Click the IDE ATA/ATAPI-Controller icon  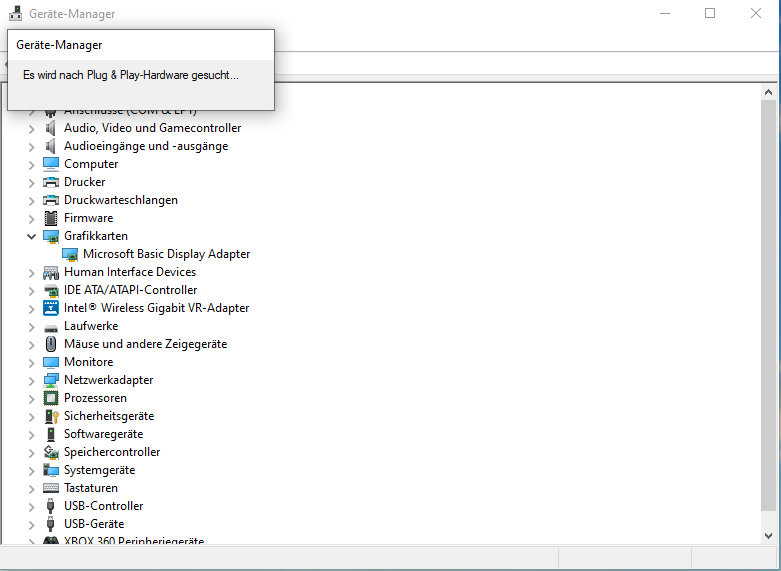pyautogui.click(x=51, y=290)
